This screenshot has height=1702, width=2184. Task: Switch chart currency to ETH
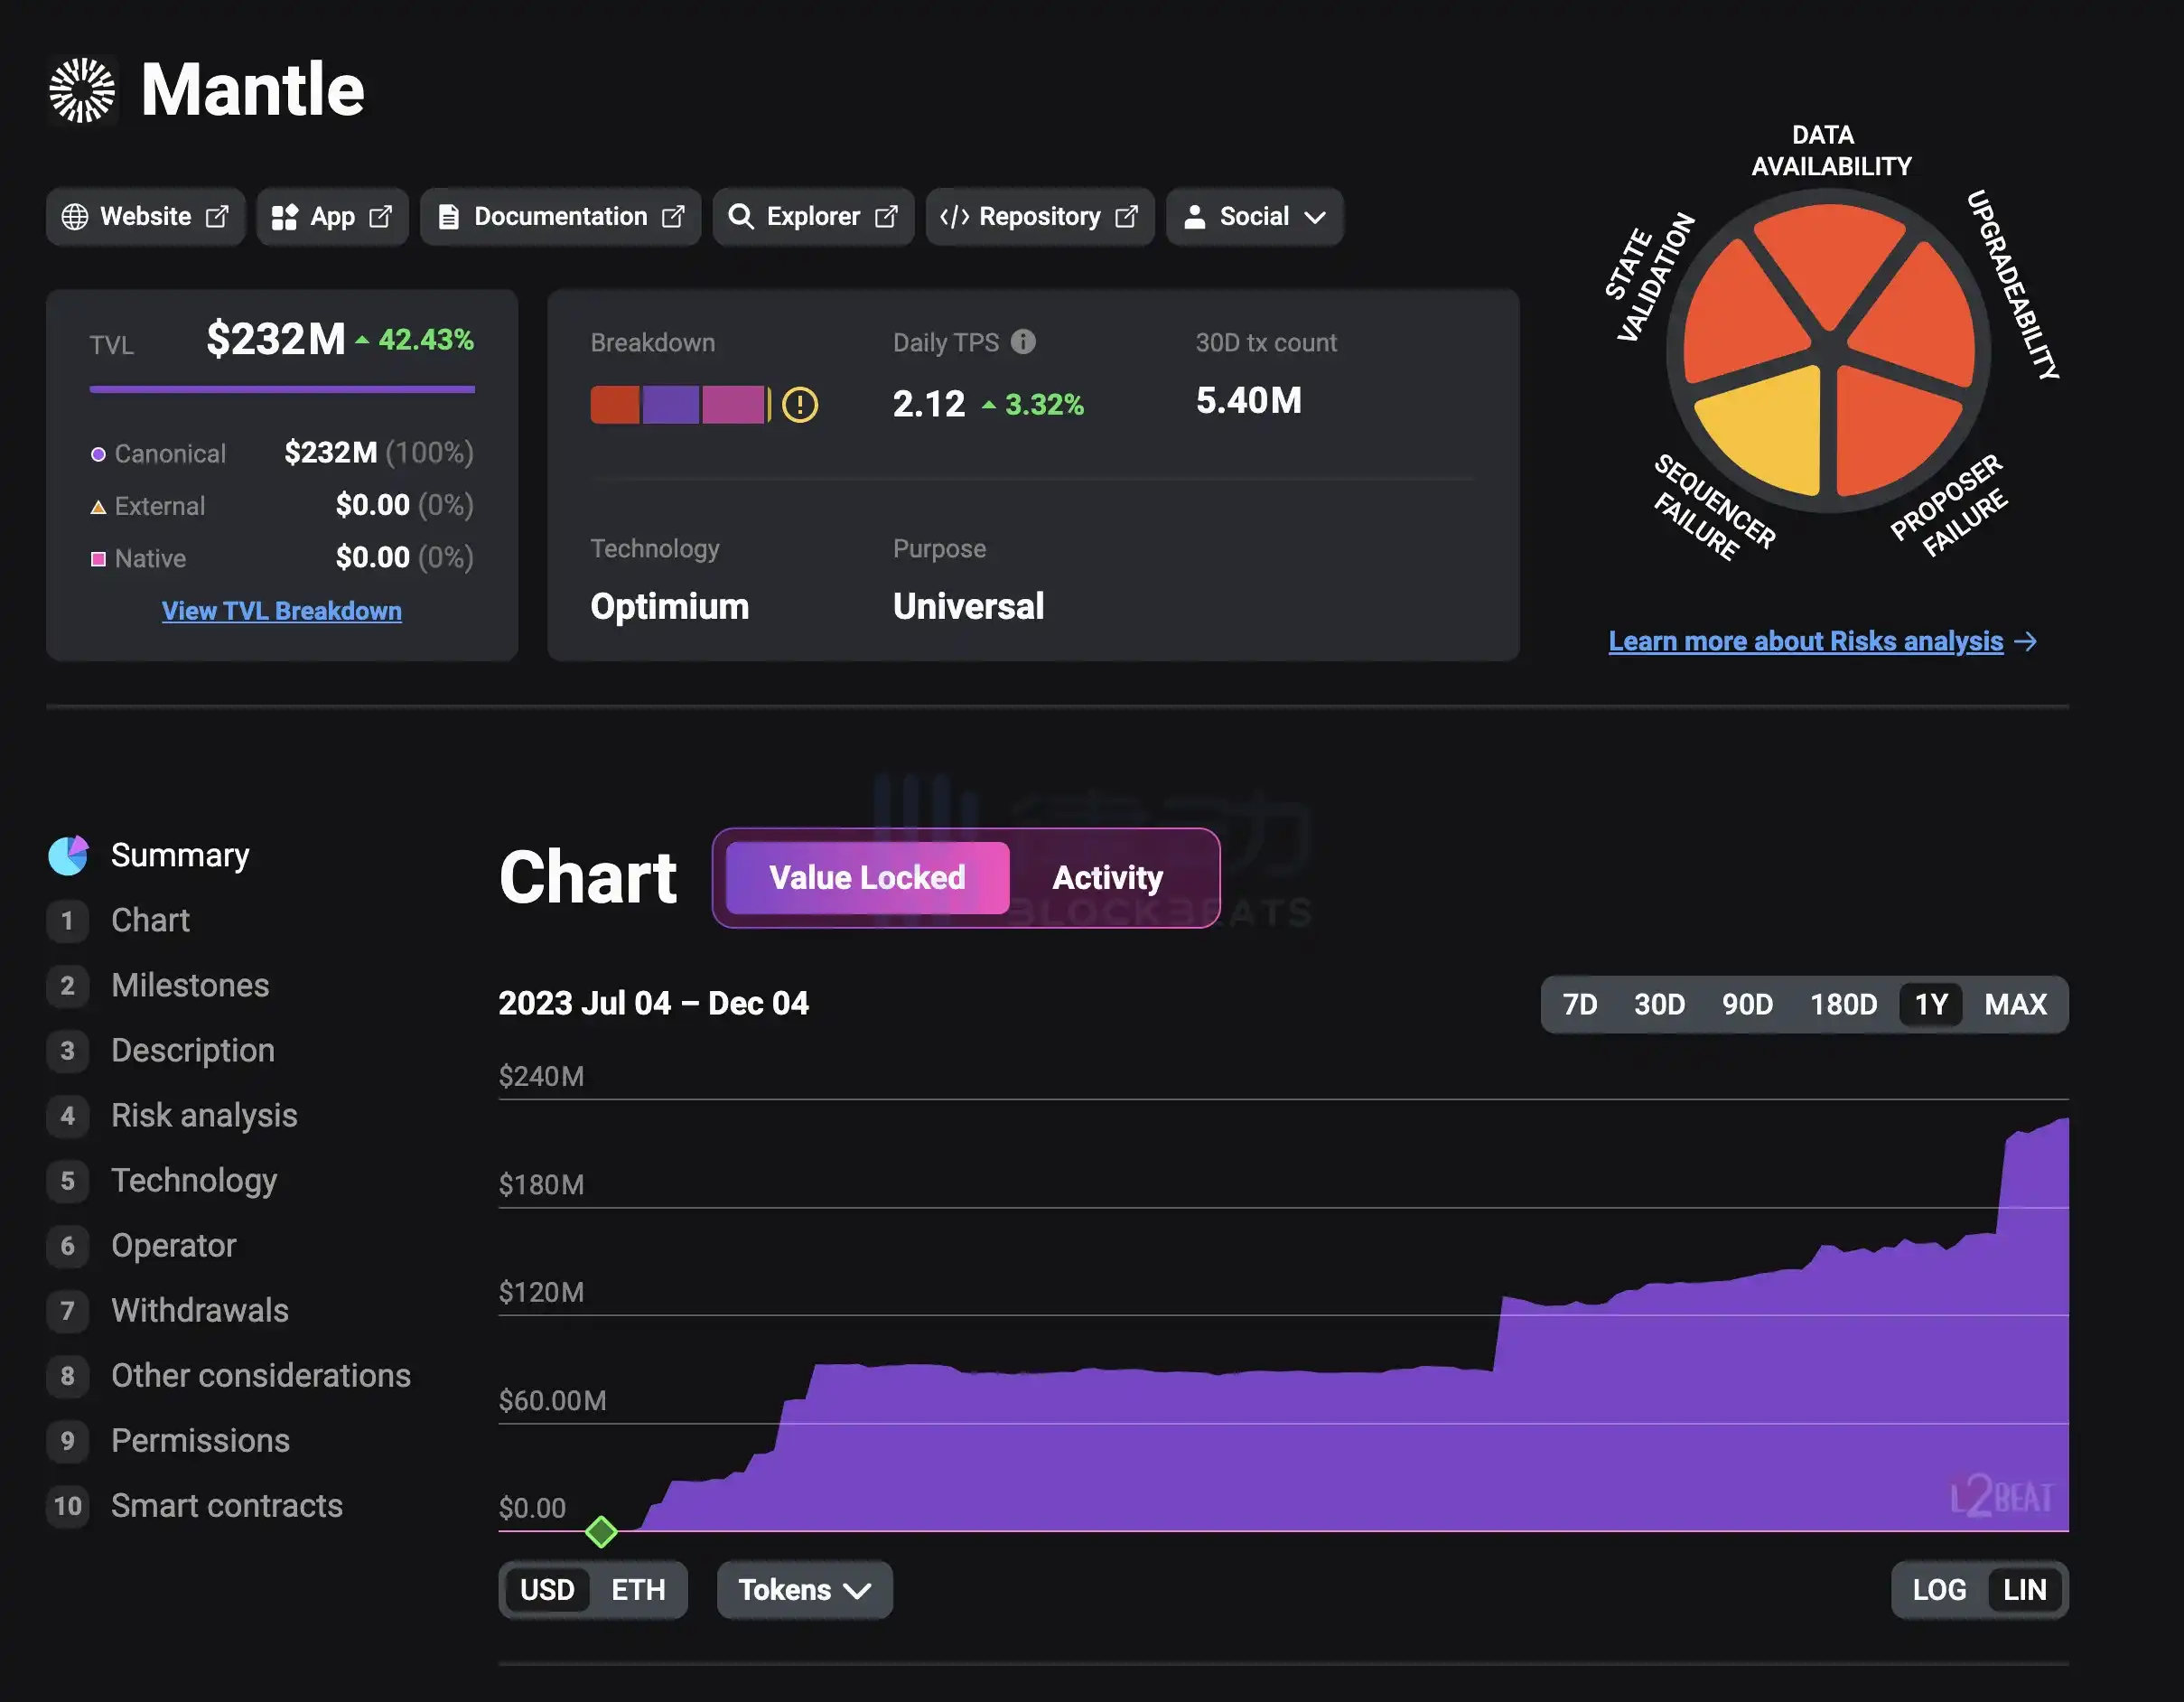tap(637, 1589)
